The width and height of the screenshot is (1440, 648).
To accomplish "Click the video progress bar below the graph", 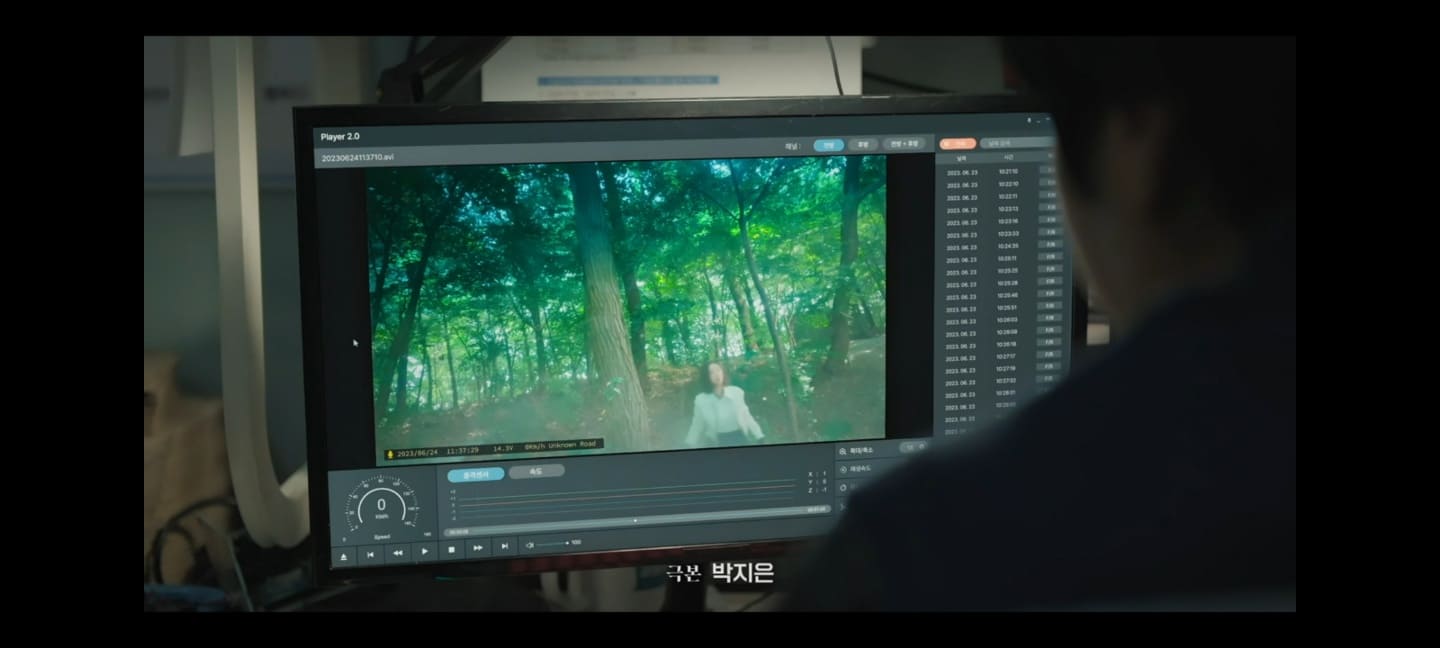I will (636, 520).
